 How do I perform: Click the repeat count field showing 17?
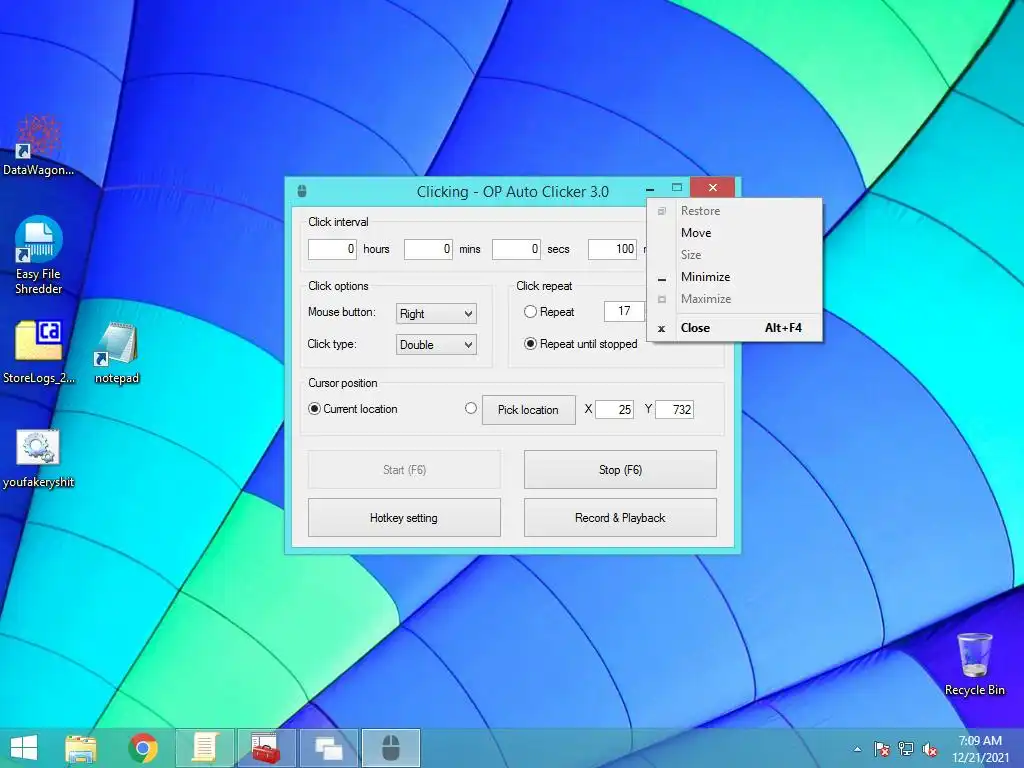[x=624, y=311]
